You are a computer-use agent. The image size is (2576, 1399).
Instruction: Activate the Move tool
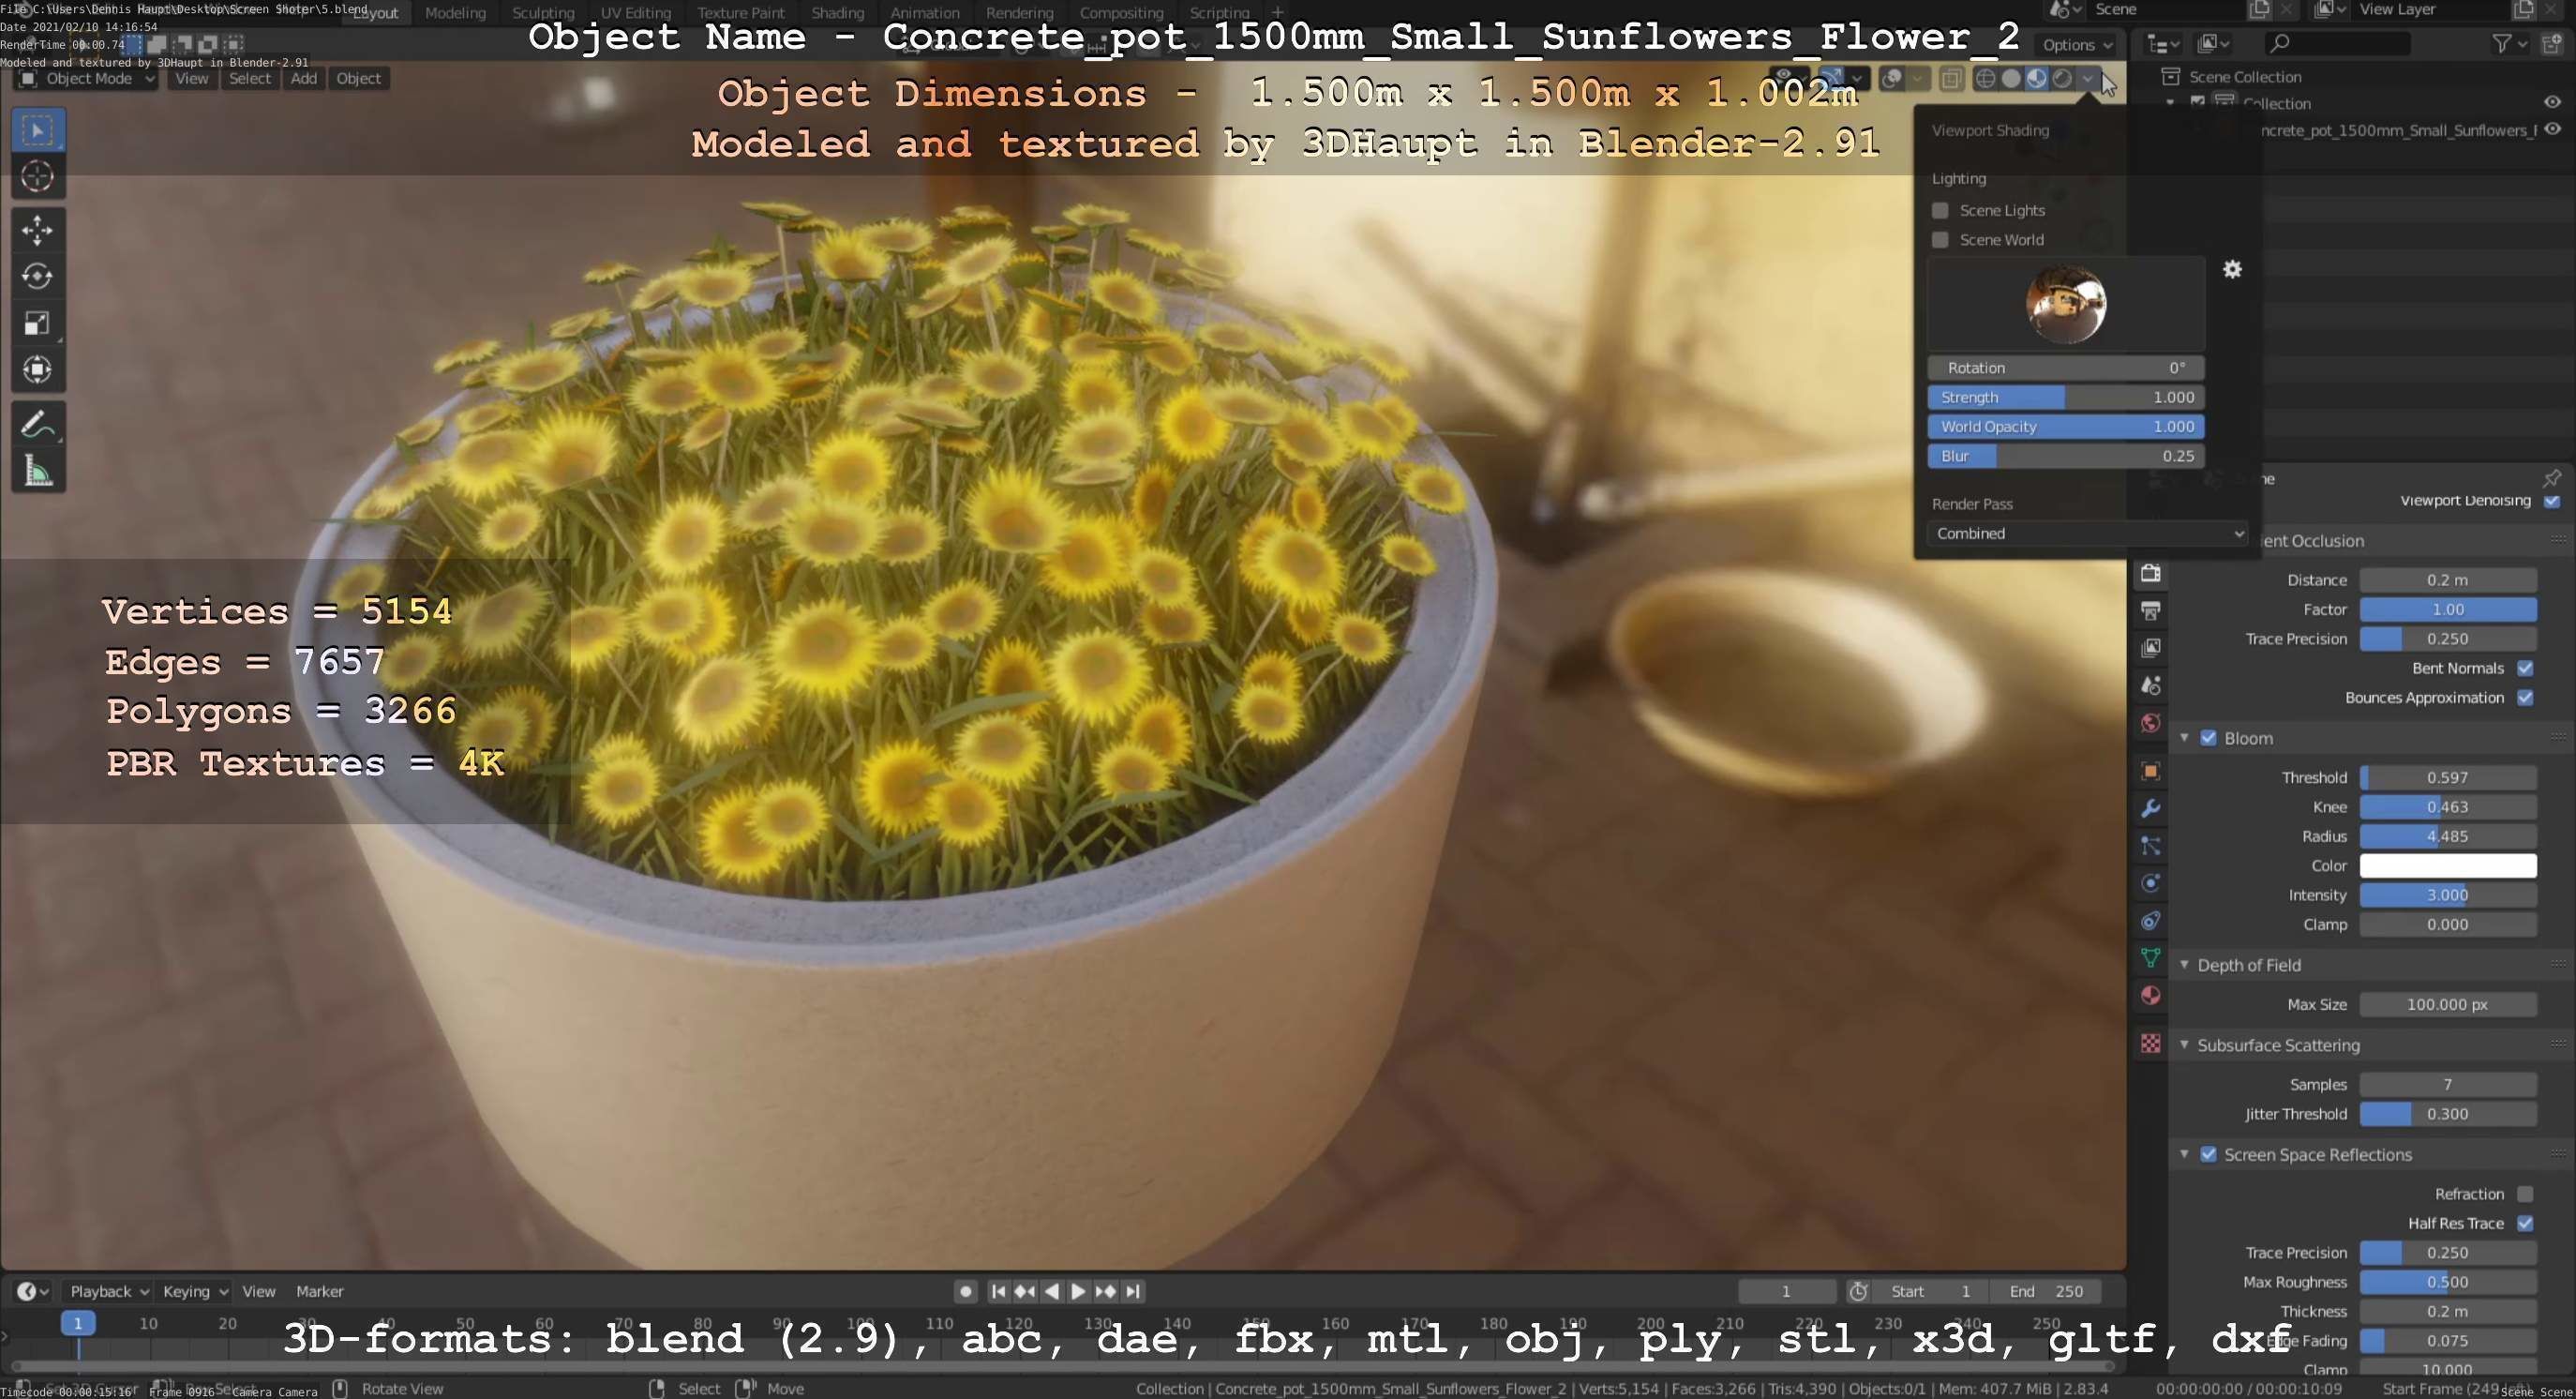(x=38, y=230)
